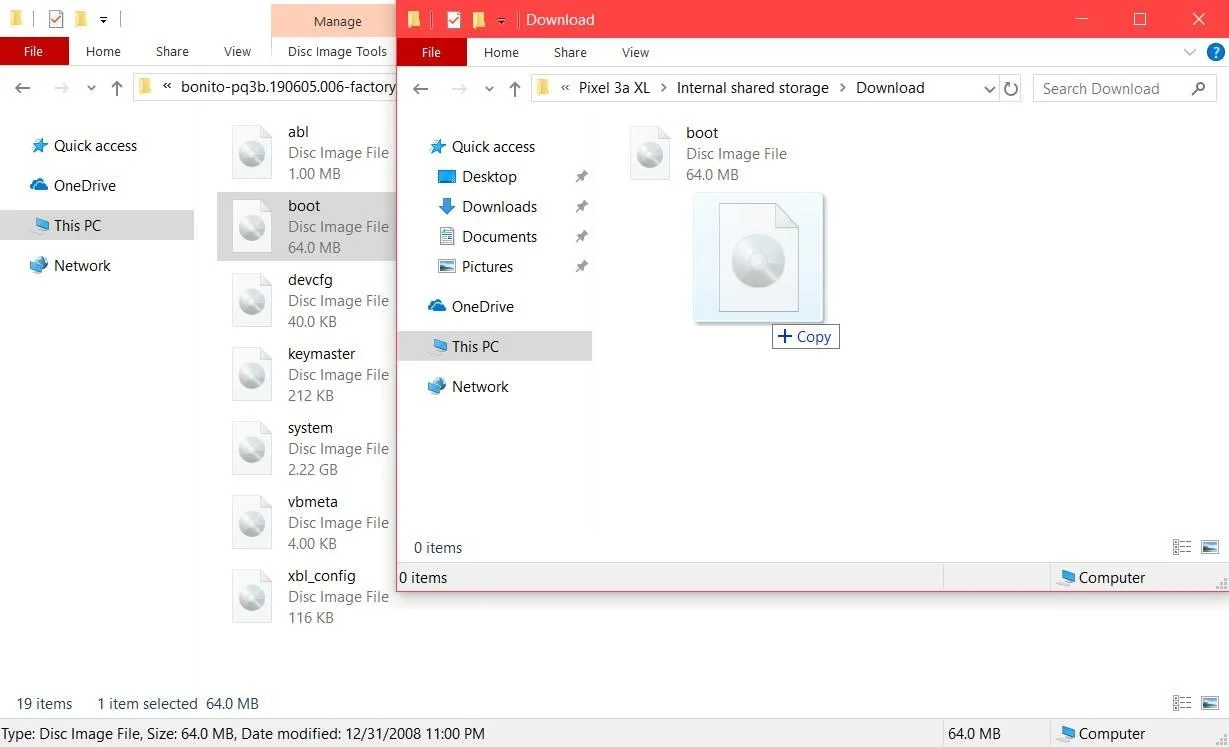Image resolution: width=1229 pixels, height=747 pixels.
Task: Open Share tab in Download window
Action: [570, 52]
